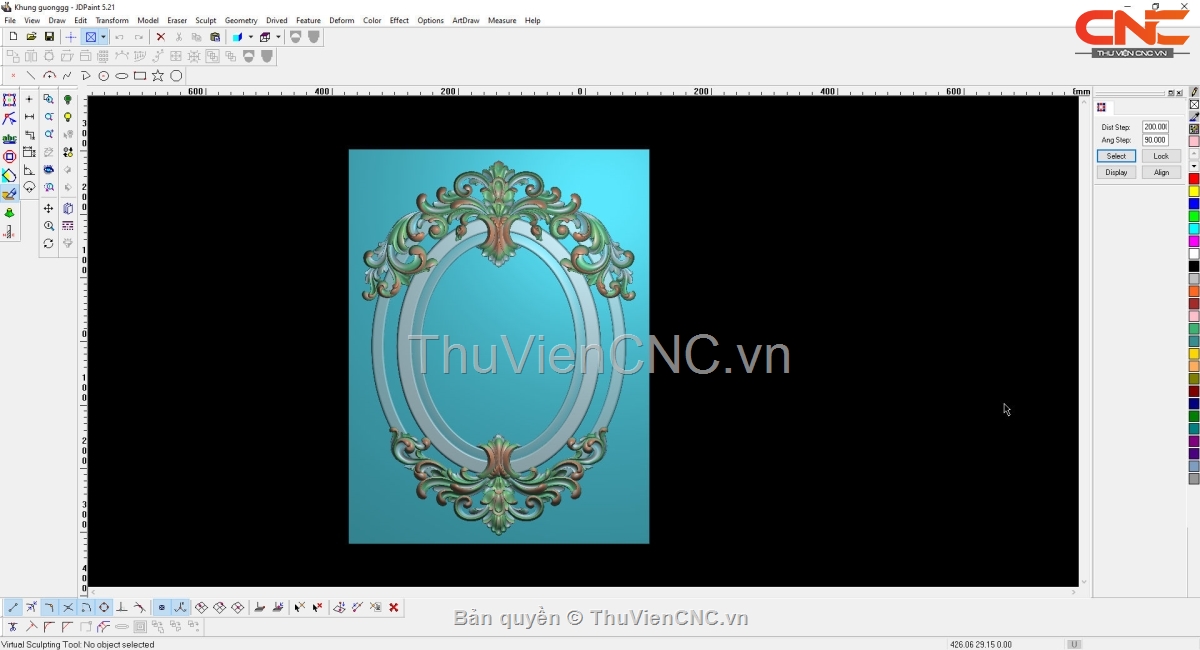Screen dimensions: 1200x650
Task: Select the ellipse drawing tool
Action: (122, 76)
